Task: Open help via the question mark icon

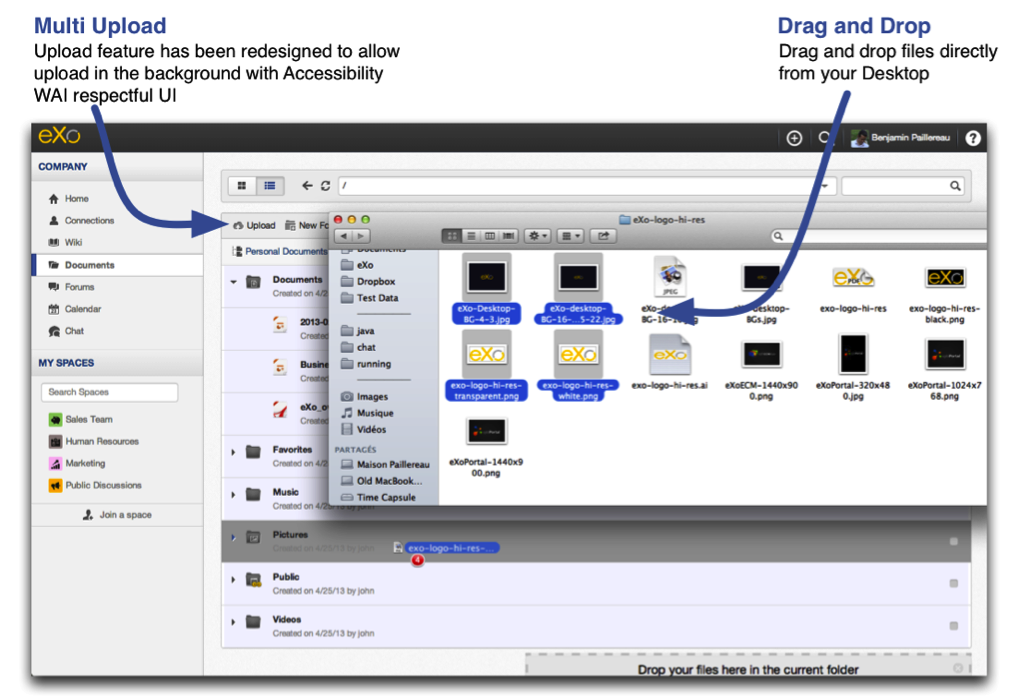Action: tap(973, 138)
